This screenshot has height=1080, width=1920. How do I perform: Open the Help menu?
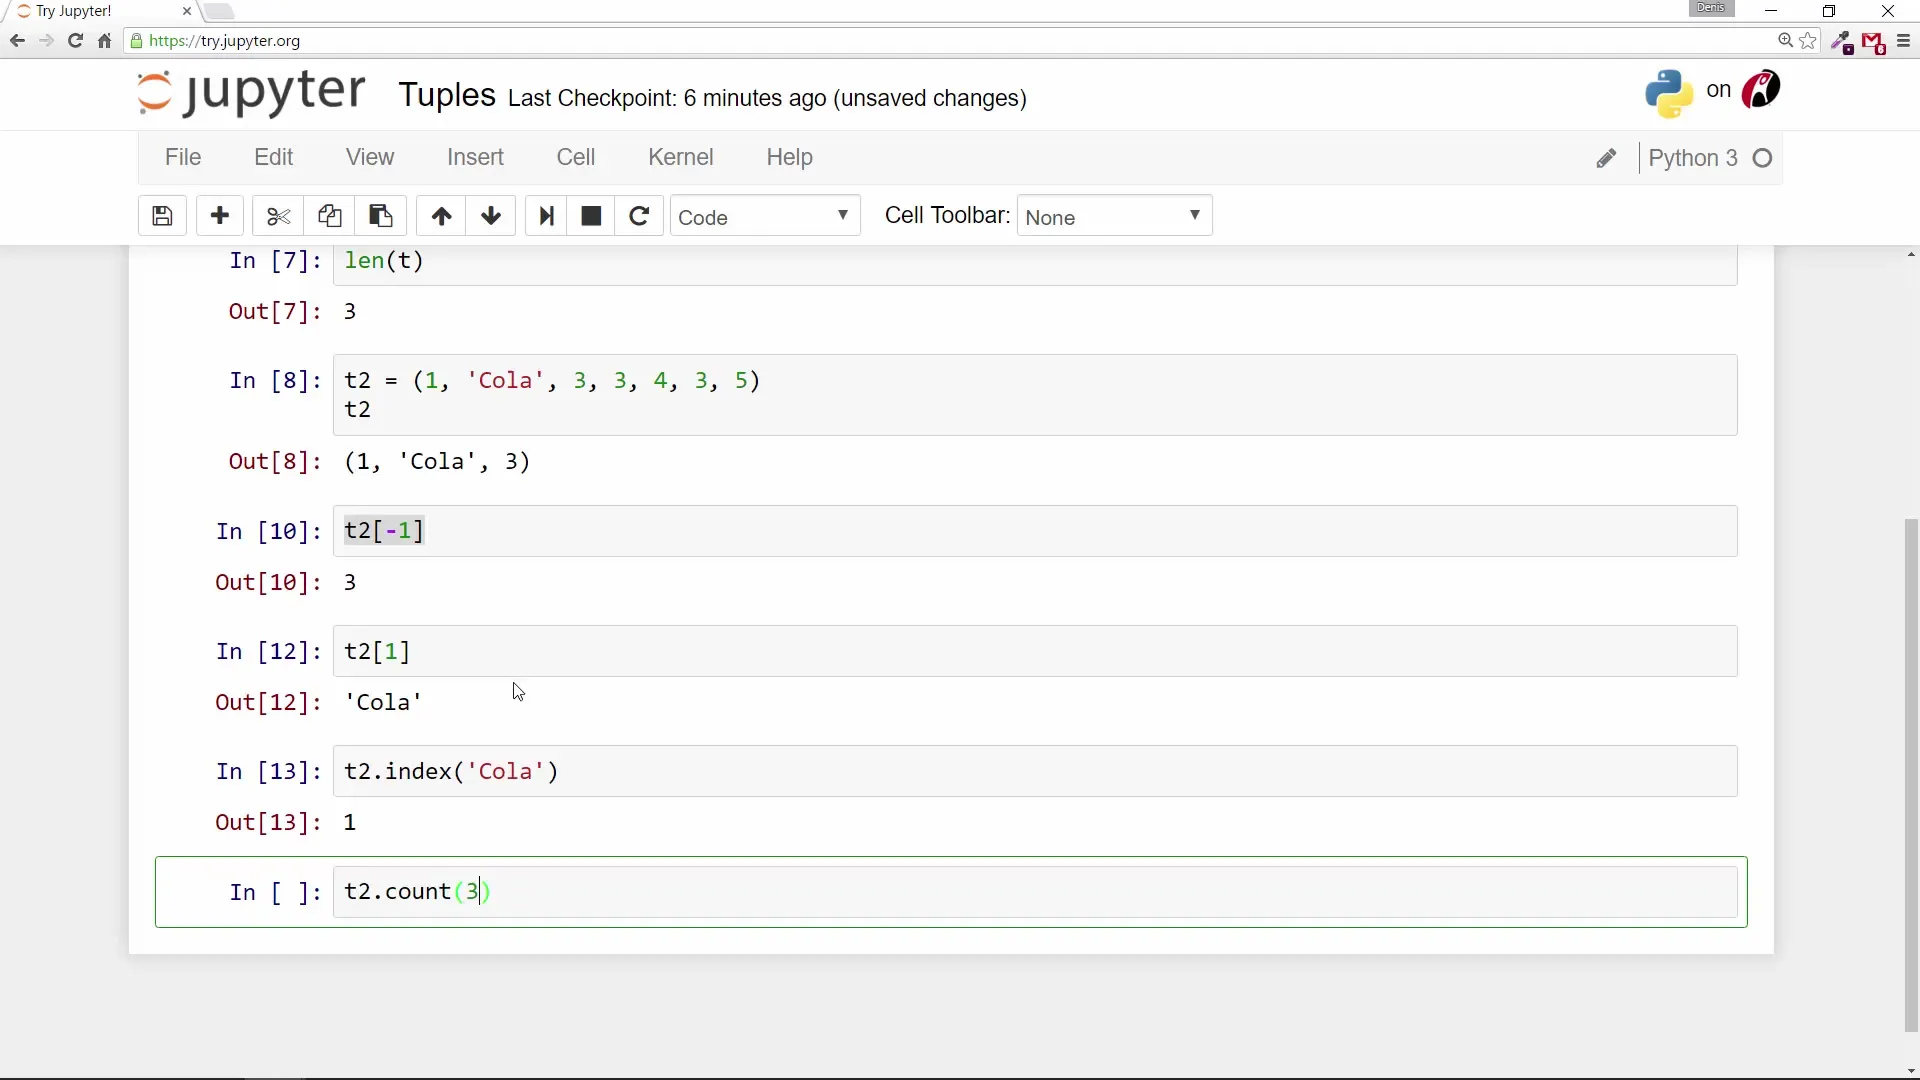(x=789, y=158)
